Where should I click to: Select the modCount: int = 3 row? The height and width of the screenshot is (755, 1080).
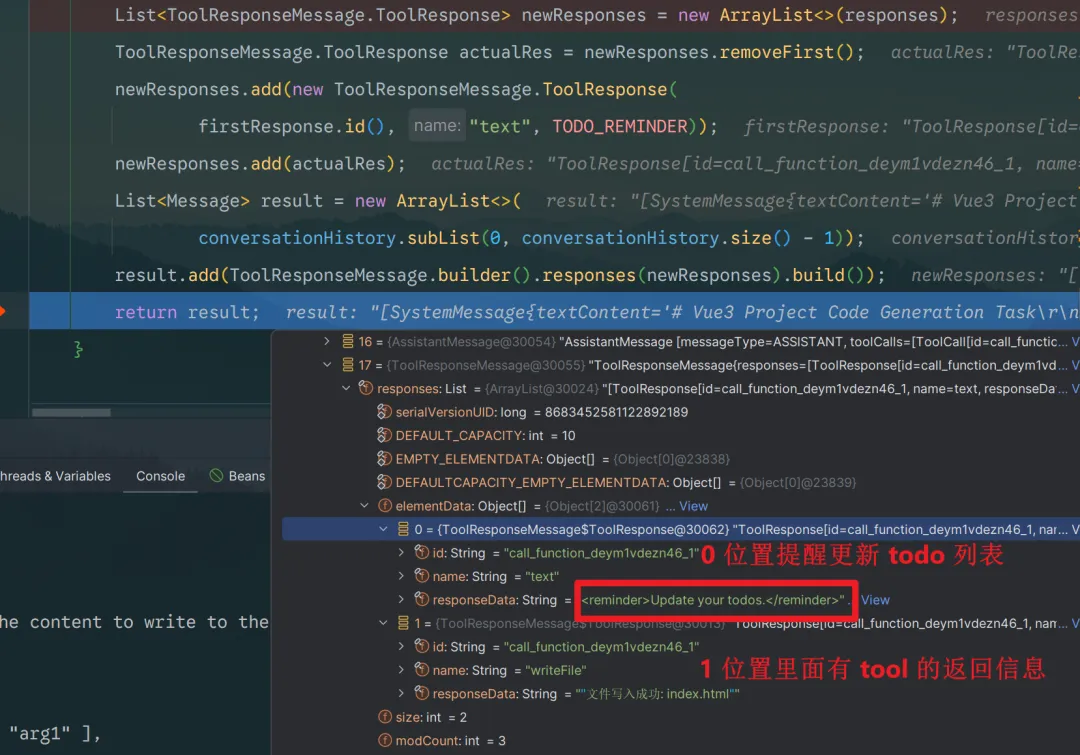442,741
